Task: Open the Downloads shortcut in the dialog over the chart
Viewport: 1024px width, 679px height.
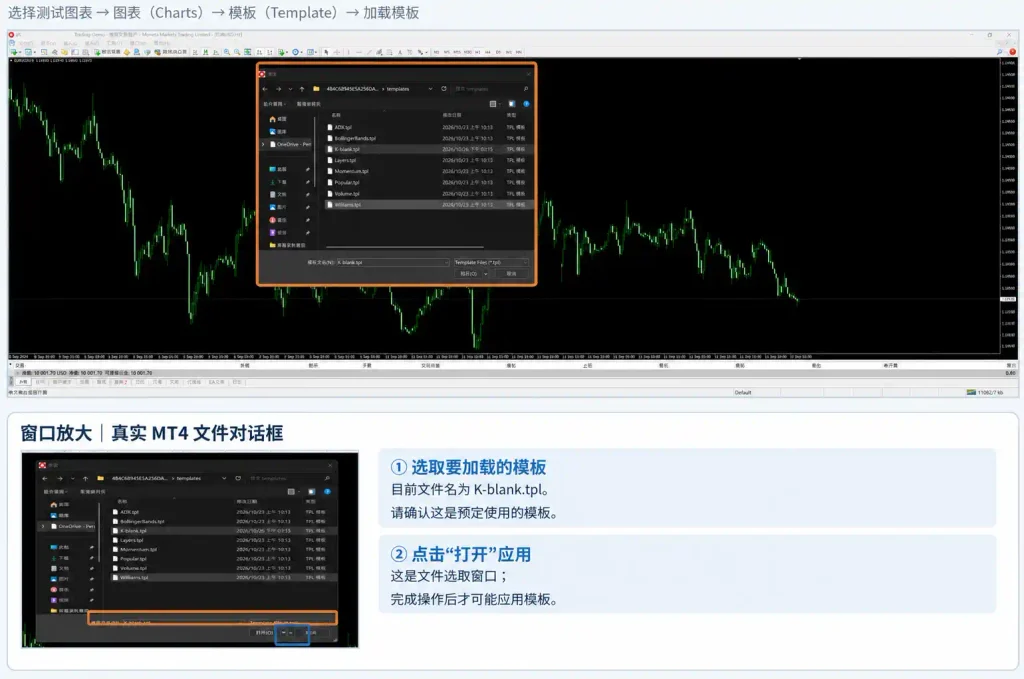Action: tap(278, 182)
